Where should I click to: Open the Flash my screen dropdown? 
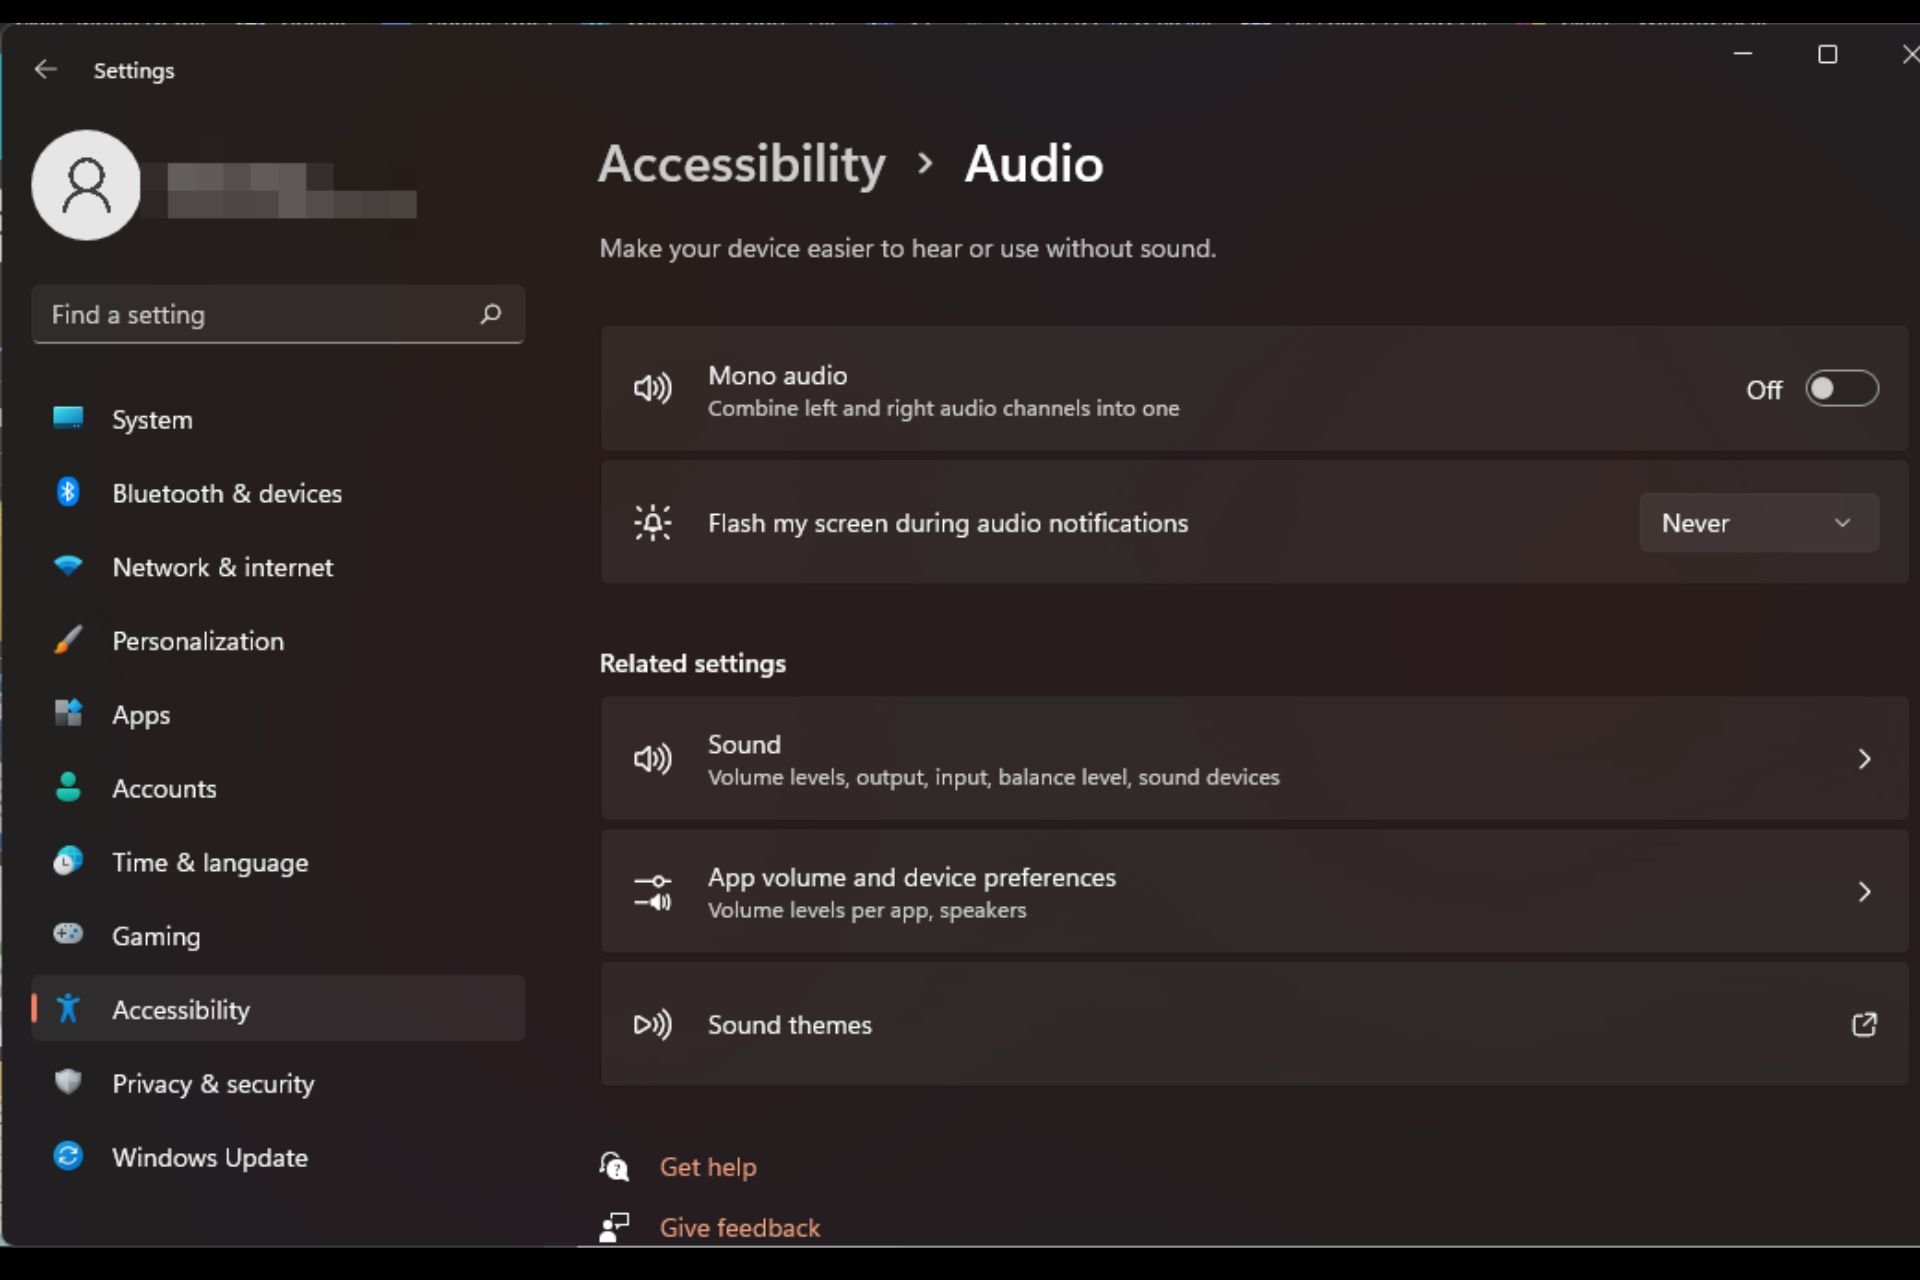[x=1757, y=522]
